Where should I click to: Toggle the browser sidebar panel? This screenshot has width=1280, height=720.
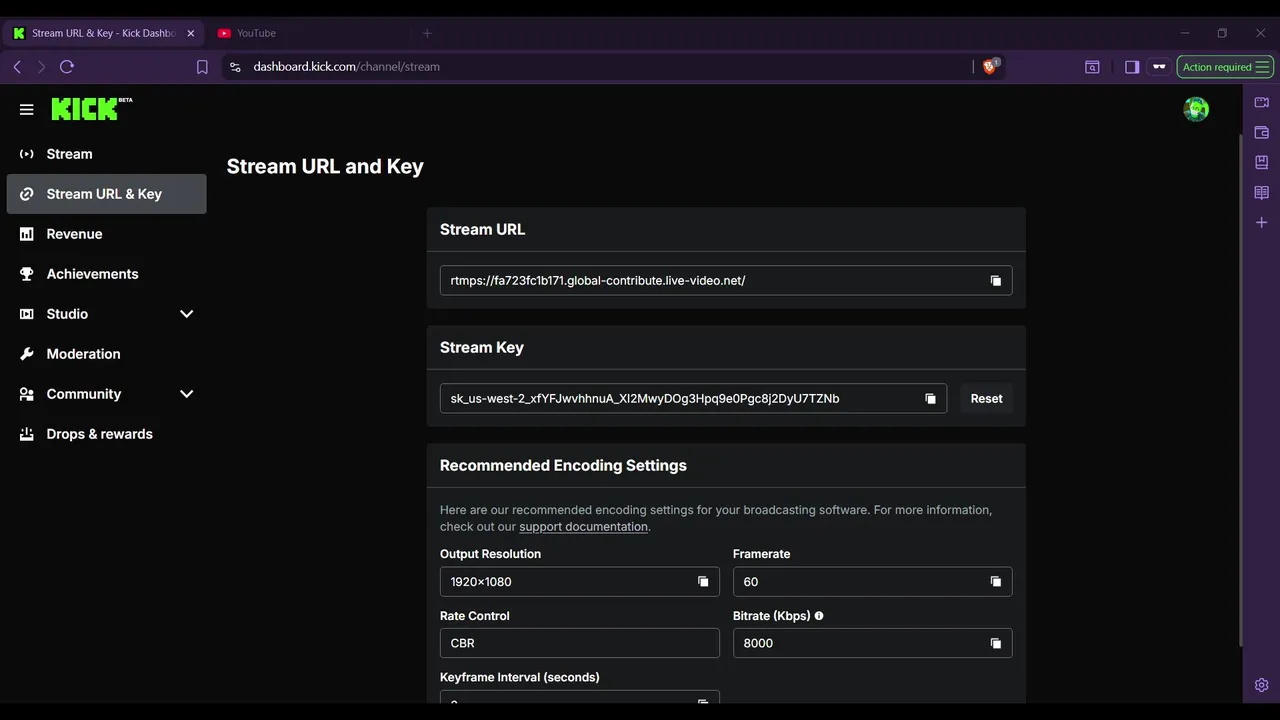(1132, 67)
